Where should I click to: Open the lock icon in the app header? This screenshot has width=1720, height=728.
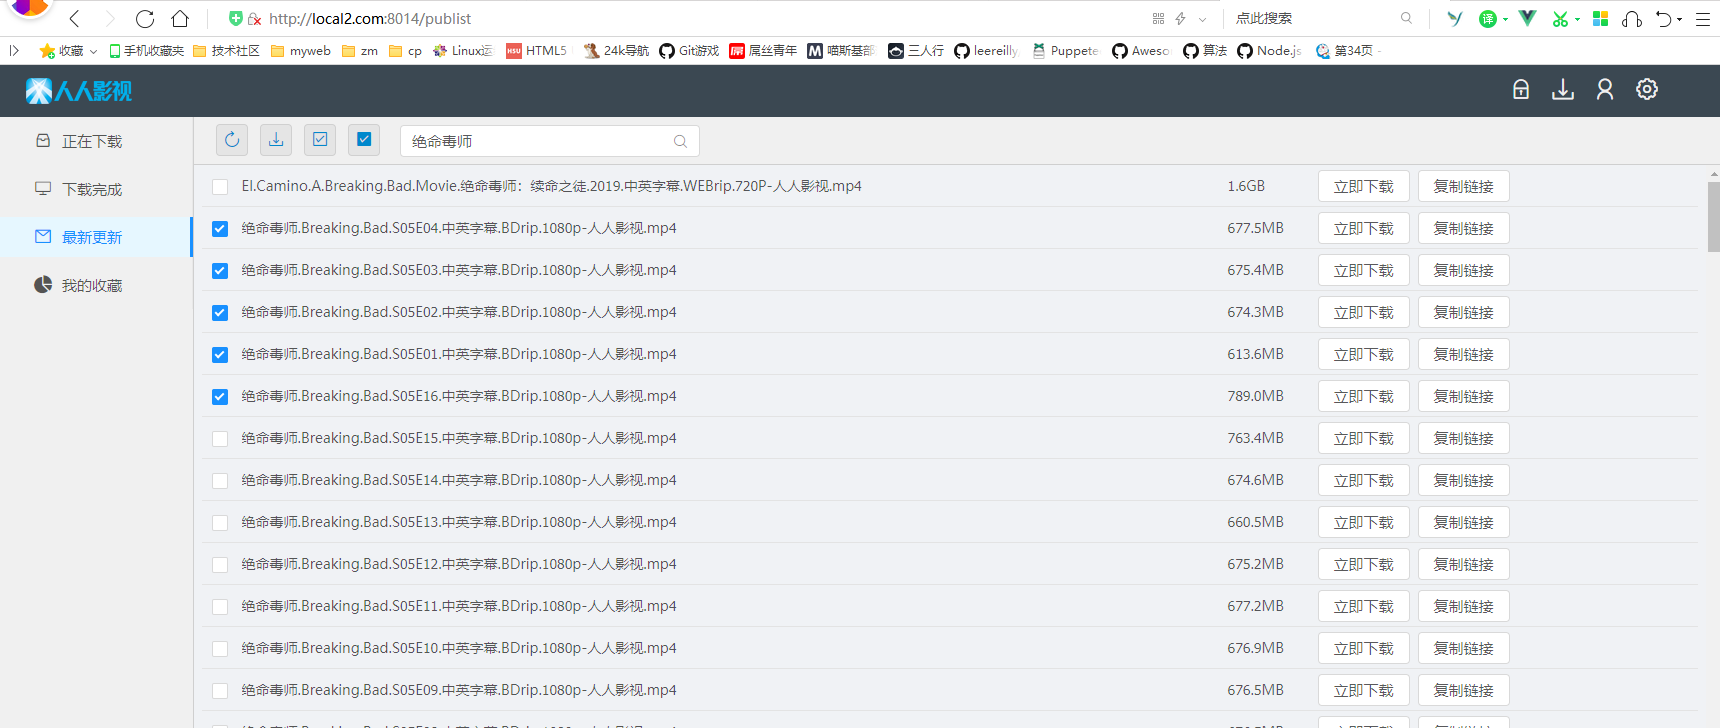pyautogui.click(x=1521, y=90)
